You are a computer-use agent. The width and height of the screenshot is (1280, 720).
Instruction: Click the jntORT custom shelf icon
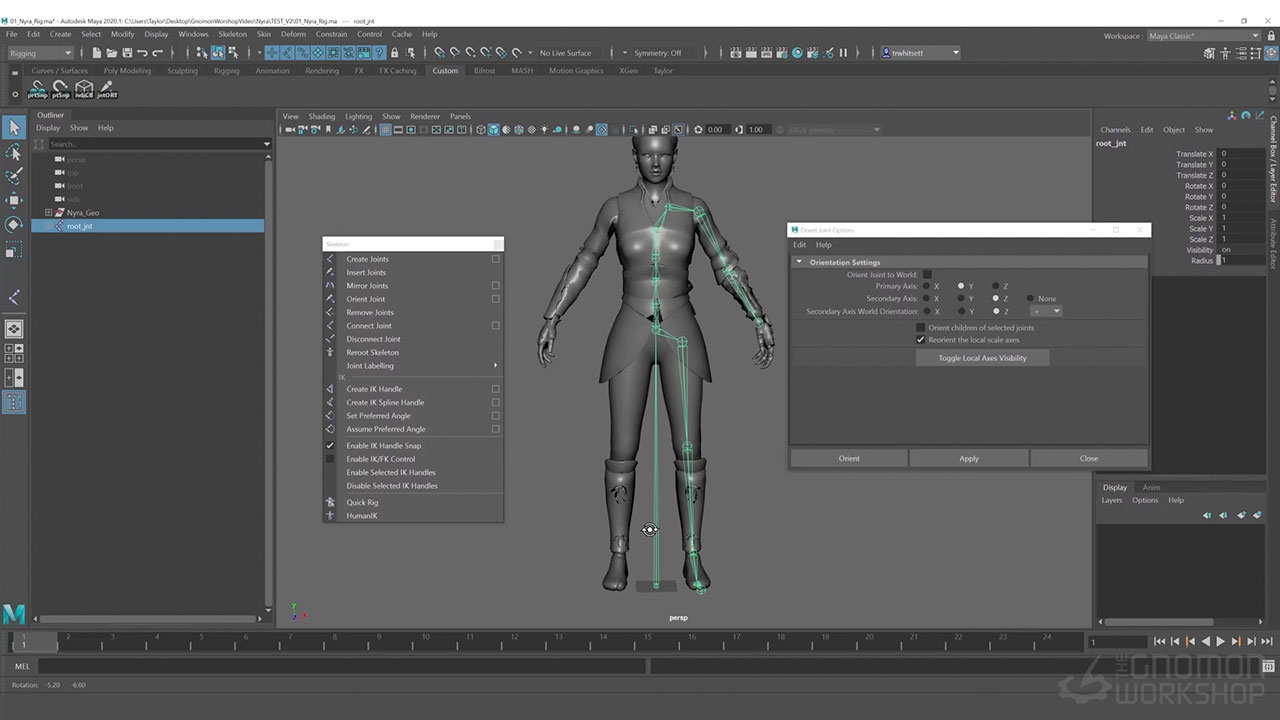click(x=107, y=90)
